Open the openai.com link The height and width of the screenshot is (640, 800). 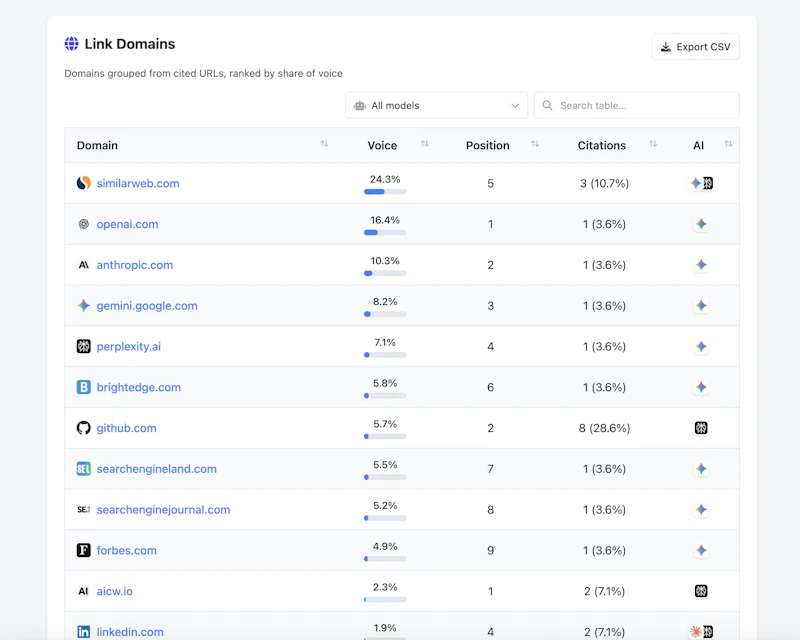[x=127, y=224]
